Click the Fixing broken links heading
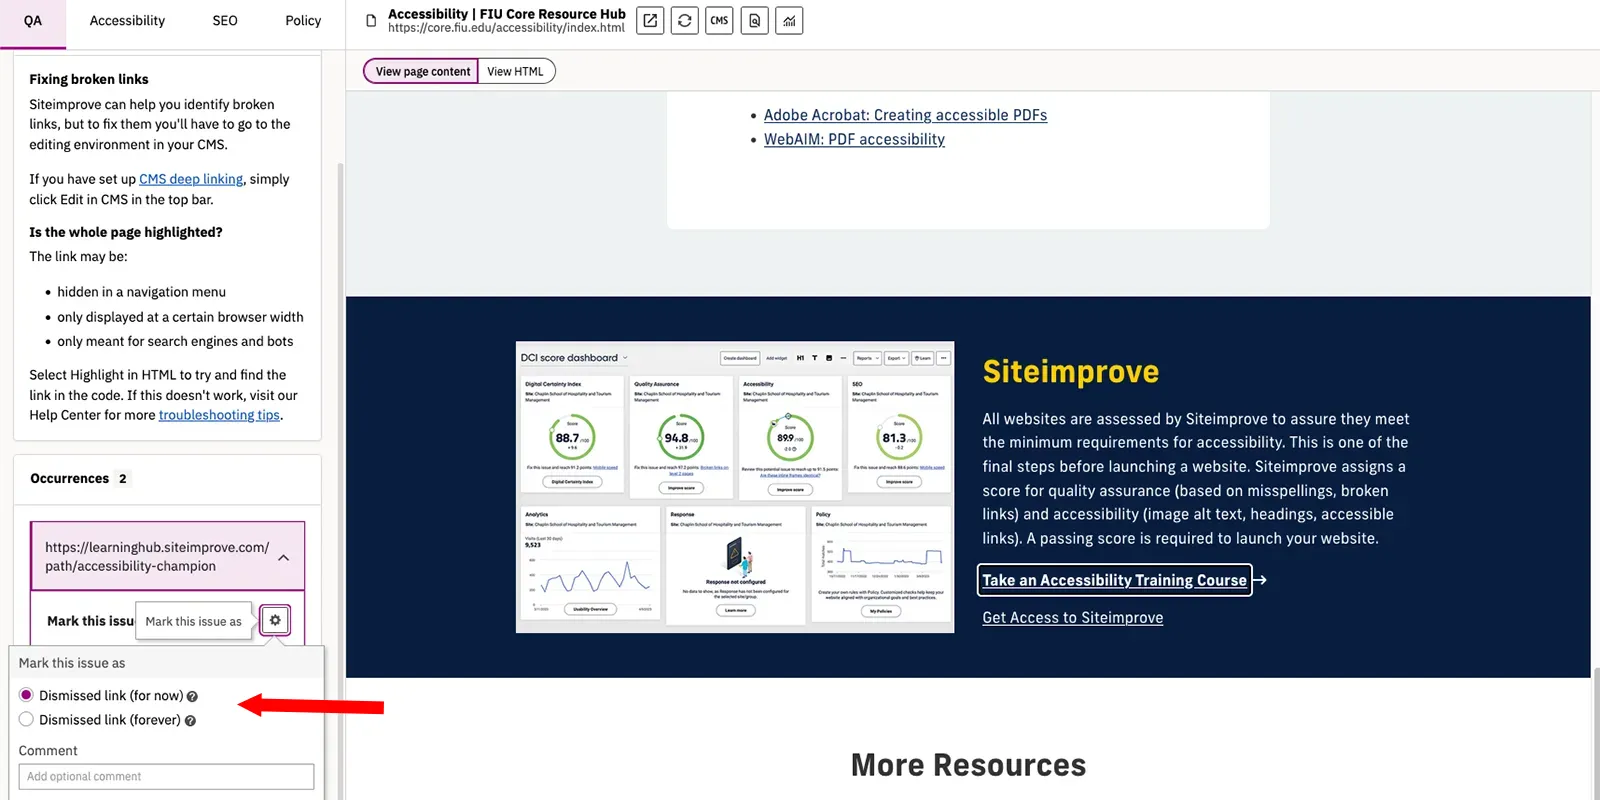 89,79
